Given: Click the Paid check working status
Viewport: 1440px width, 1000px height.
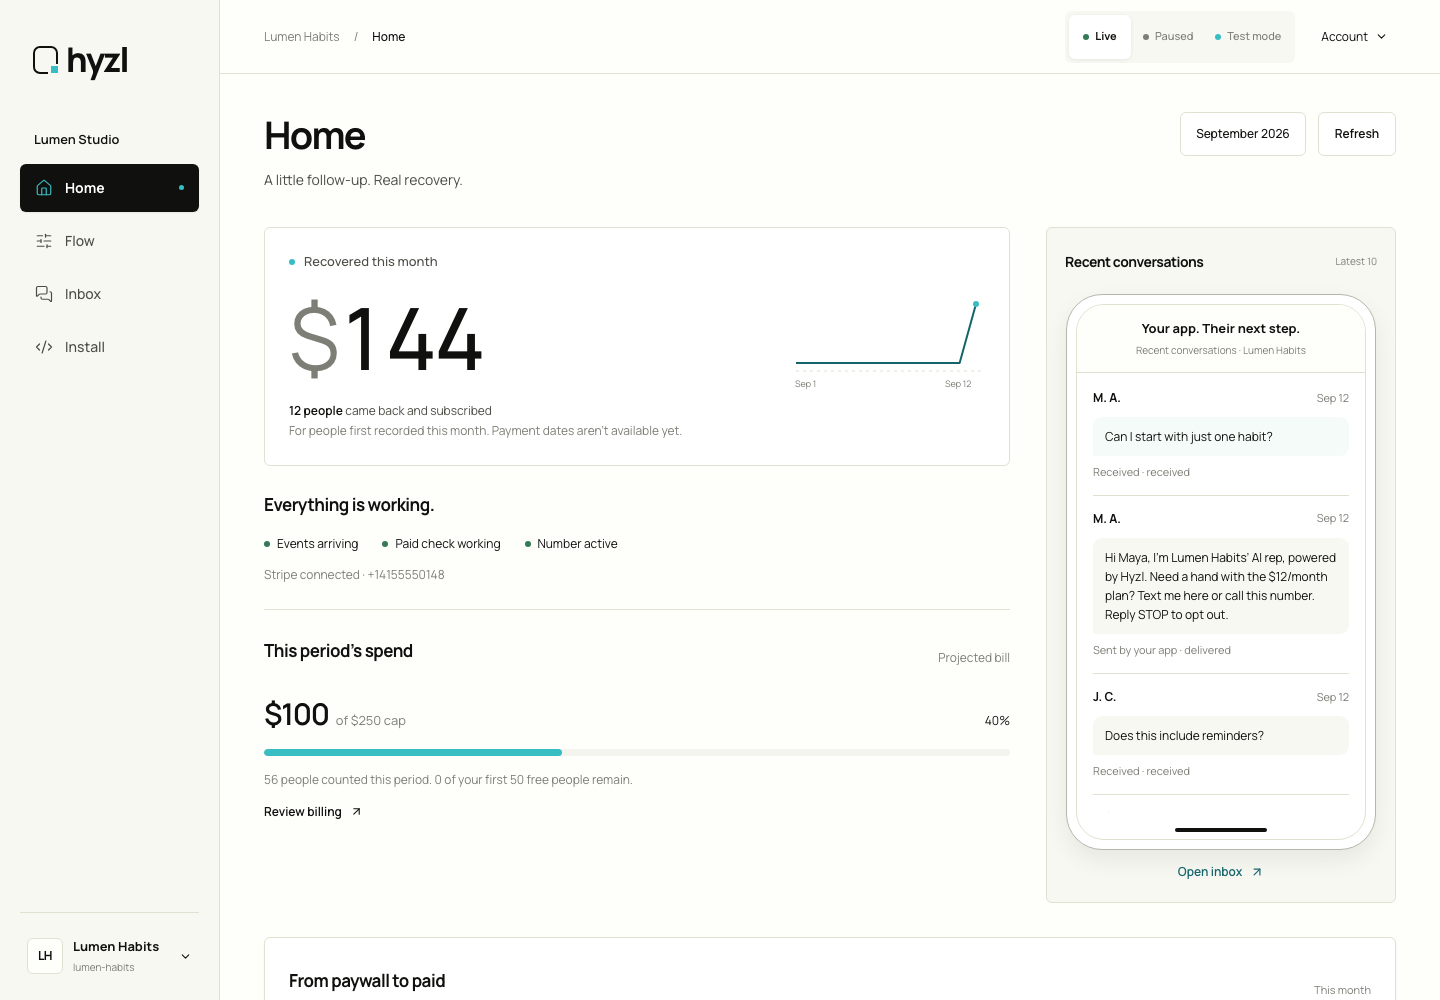Looking at the screenshot, I should click(441, 544).
